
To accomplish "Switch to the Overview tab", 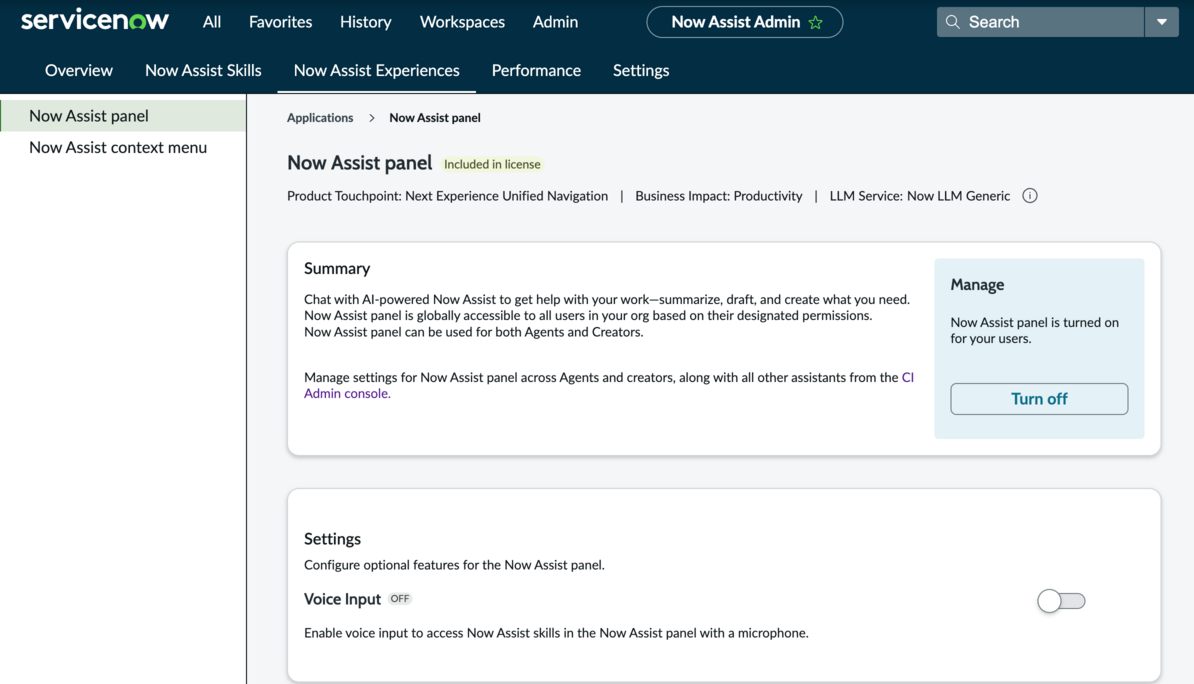I will coord(78,70).
